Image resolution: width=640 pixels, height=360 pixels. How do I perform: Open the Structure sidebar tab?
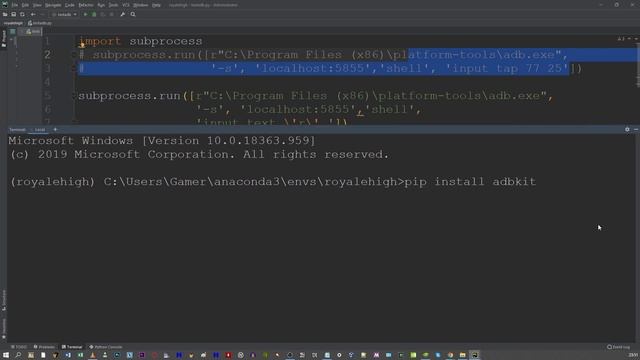4,300
